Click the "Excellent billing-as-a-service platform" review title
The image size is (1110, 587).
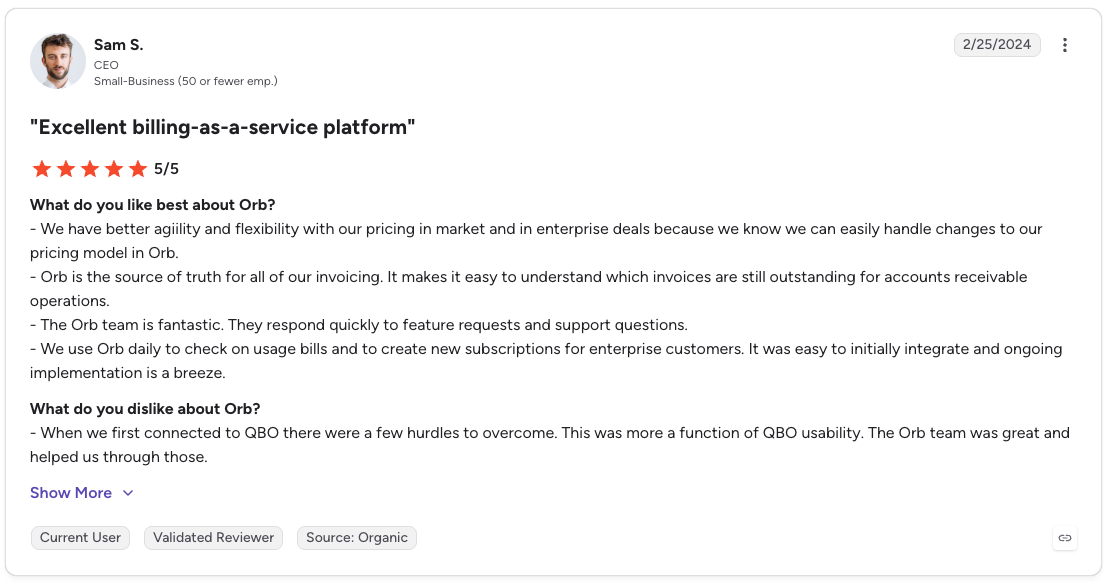point(222,127)
